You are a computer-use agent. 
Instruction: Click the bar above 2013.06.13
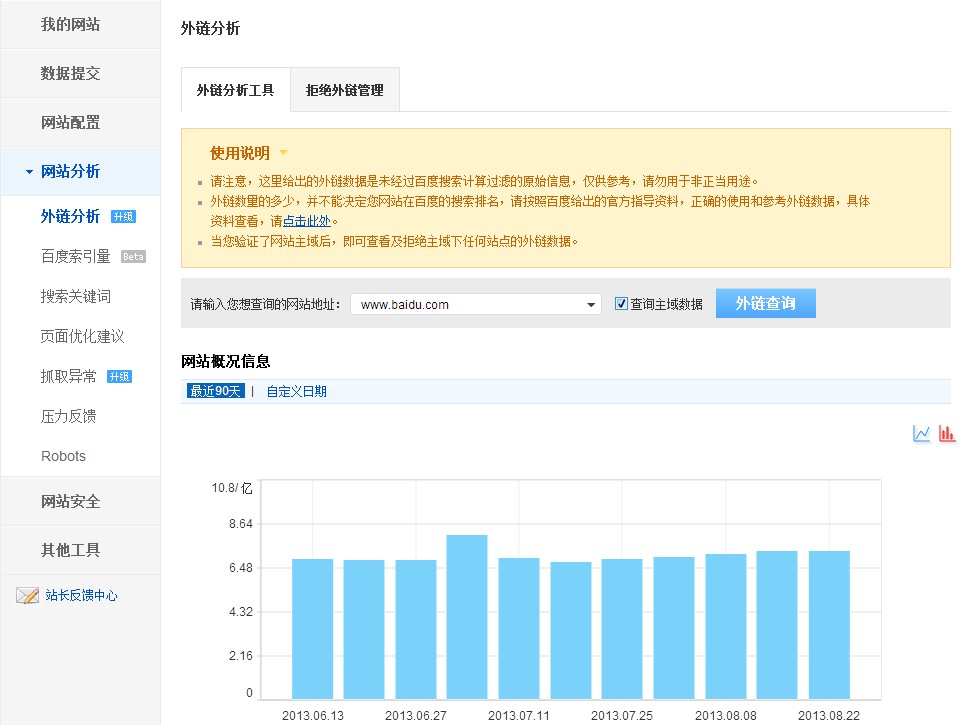pos(312,629)
